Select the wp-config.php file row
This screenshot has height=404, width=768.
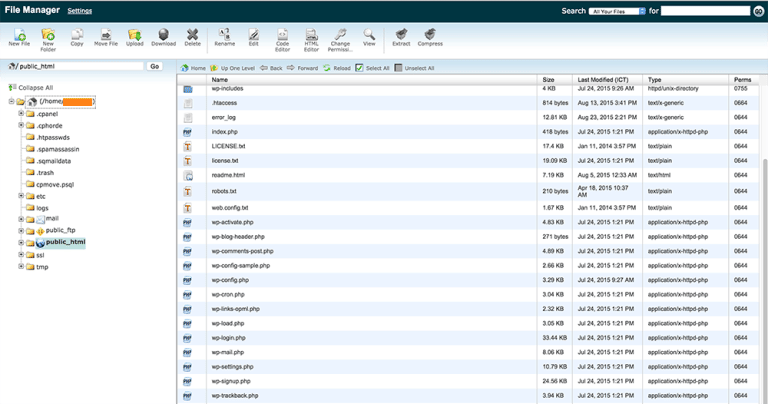click(x=468, y=280)
